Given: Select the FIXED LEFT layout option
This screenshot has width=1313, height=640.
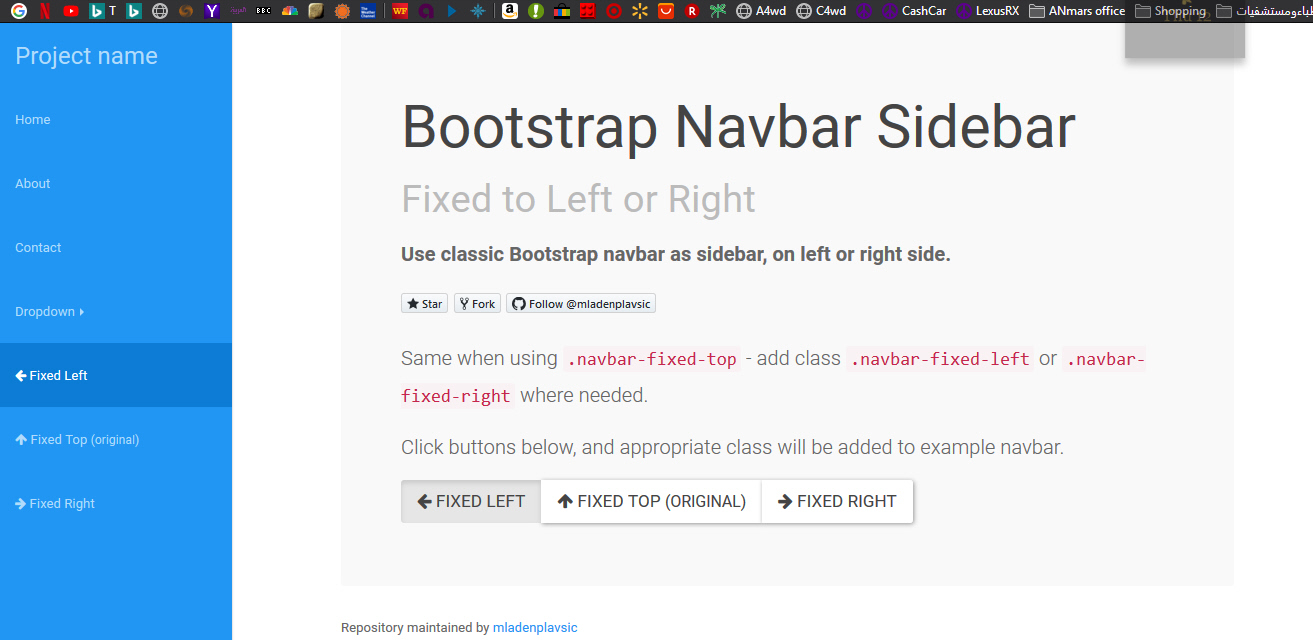Looking at the screenshot, I should pyautogui.click(x=470, y=501).
